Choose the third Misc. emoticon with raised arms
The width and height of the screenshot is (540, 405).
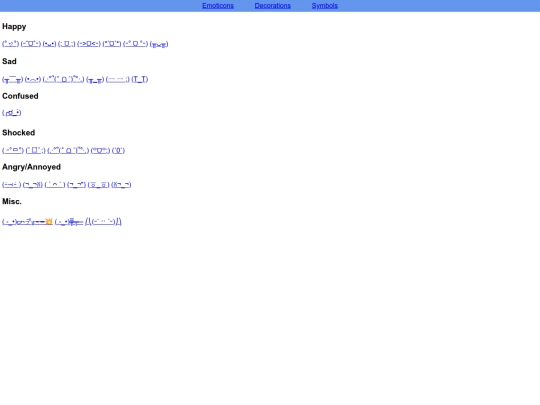point(103,221)
